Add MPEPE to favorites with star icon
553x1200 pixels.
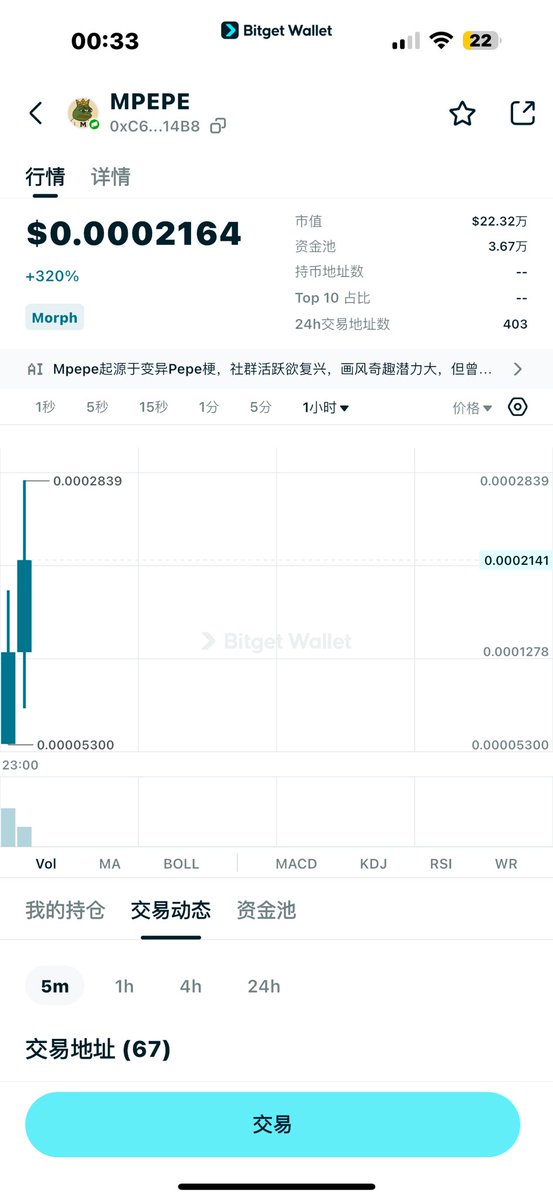coord(462,114)
